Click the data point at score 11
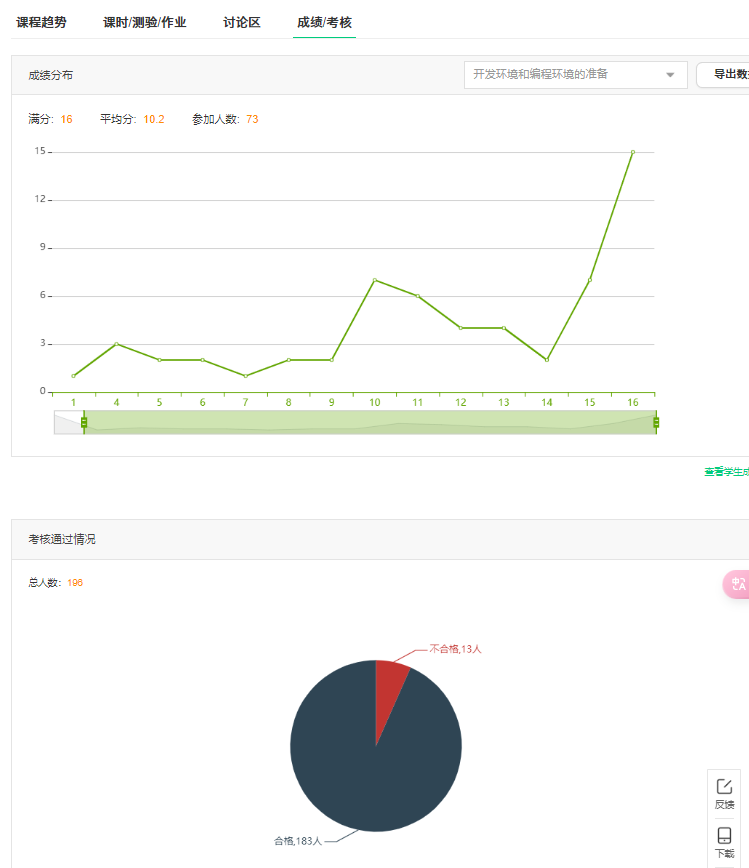This screenshot has height=868, width=749. 418,296
